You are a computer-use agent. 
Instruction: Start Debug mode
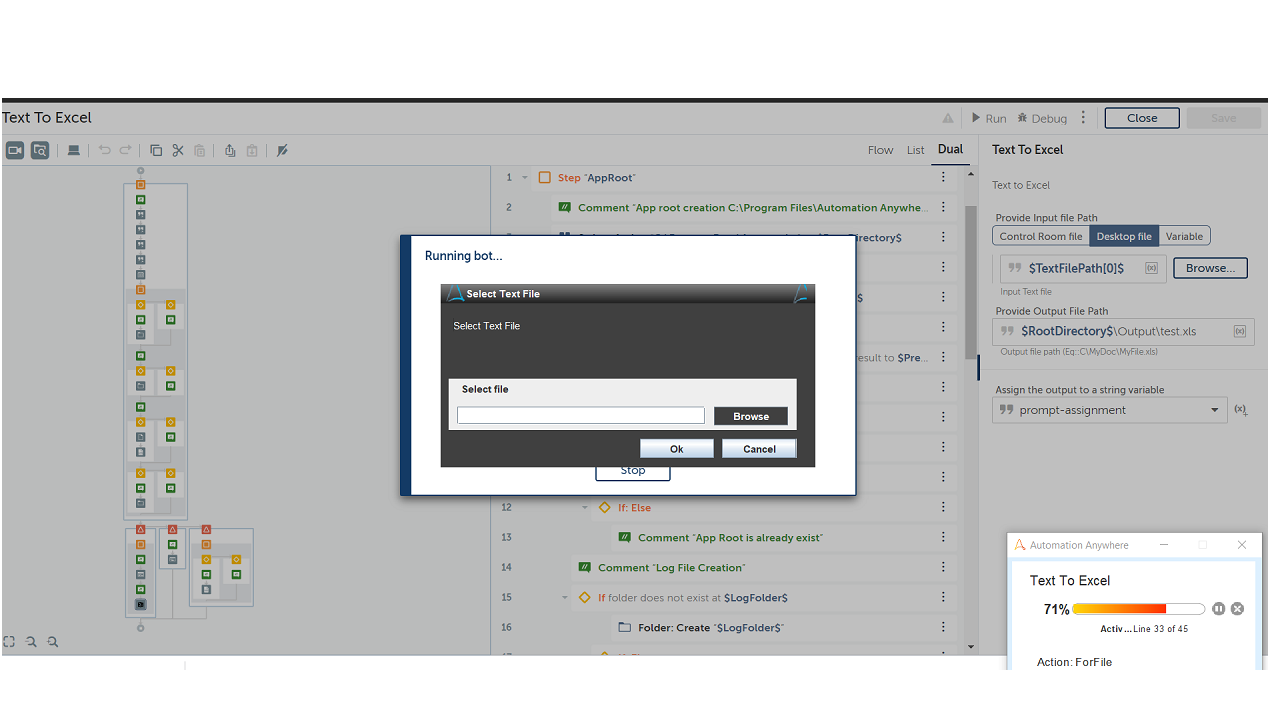coord(1042,118)
